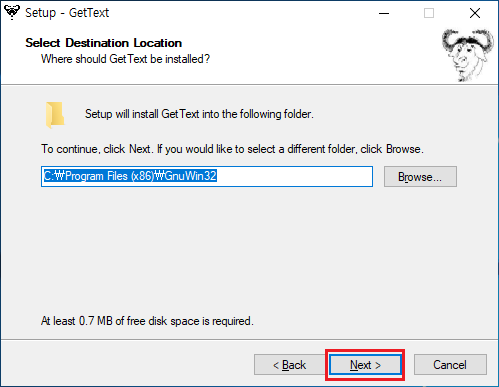Close the GetText setup window
The width and height of the screenshot is (499, 387).
click(475, 13)
